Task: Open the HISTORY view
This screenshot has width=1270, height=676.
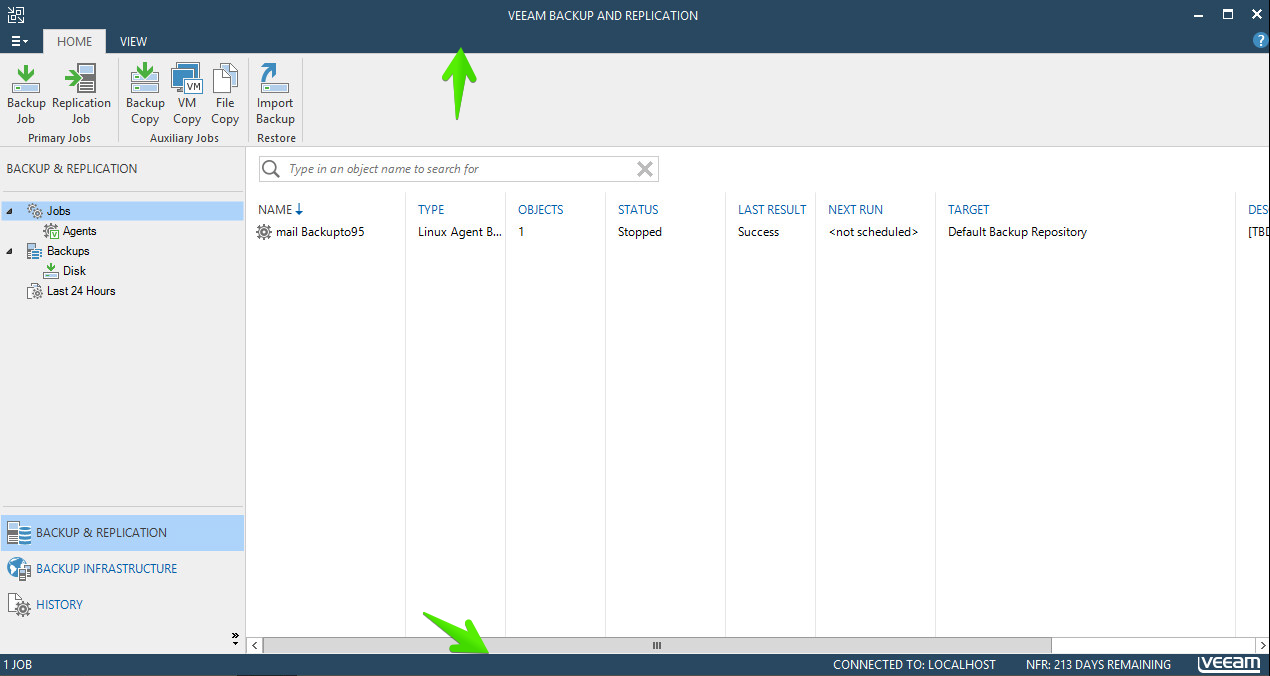Action: pos(122,605)
